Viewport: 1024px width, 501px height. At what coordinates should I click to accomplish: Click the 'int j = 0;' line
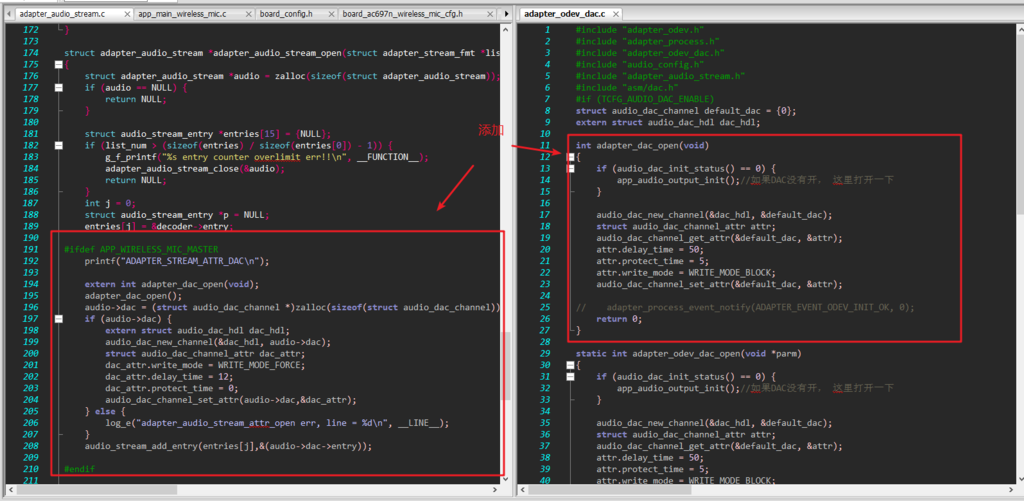point(110,203)
